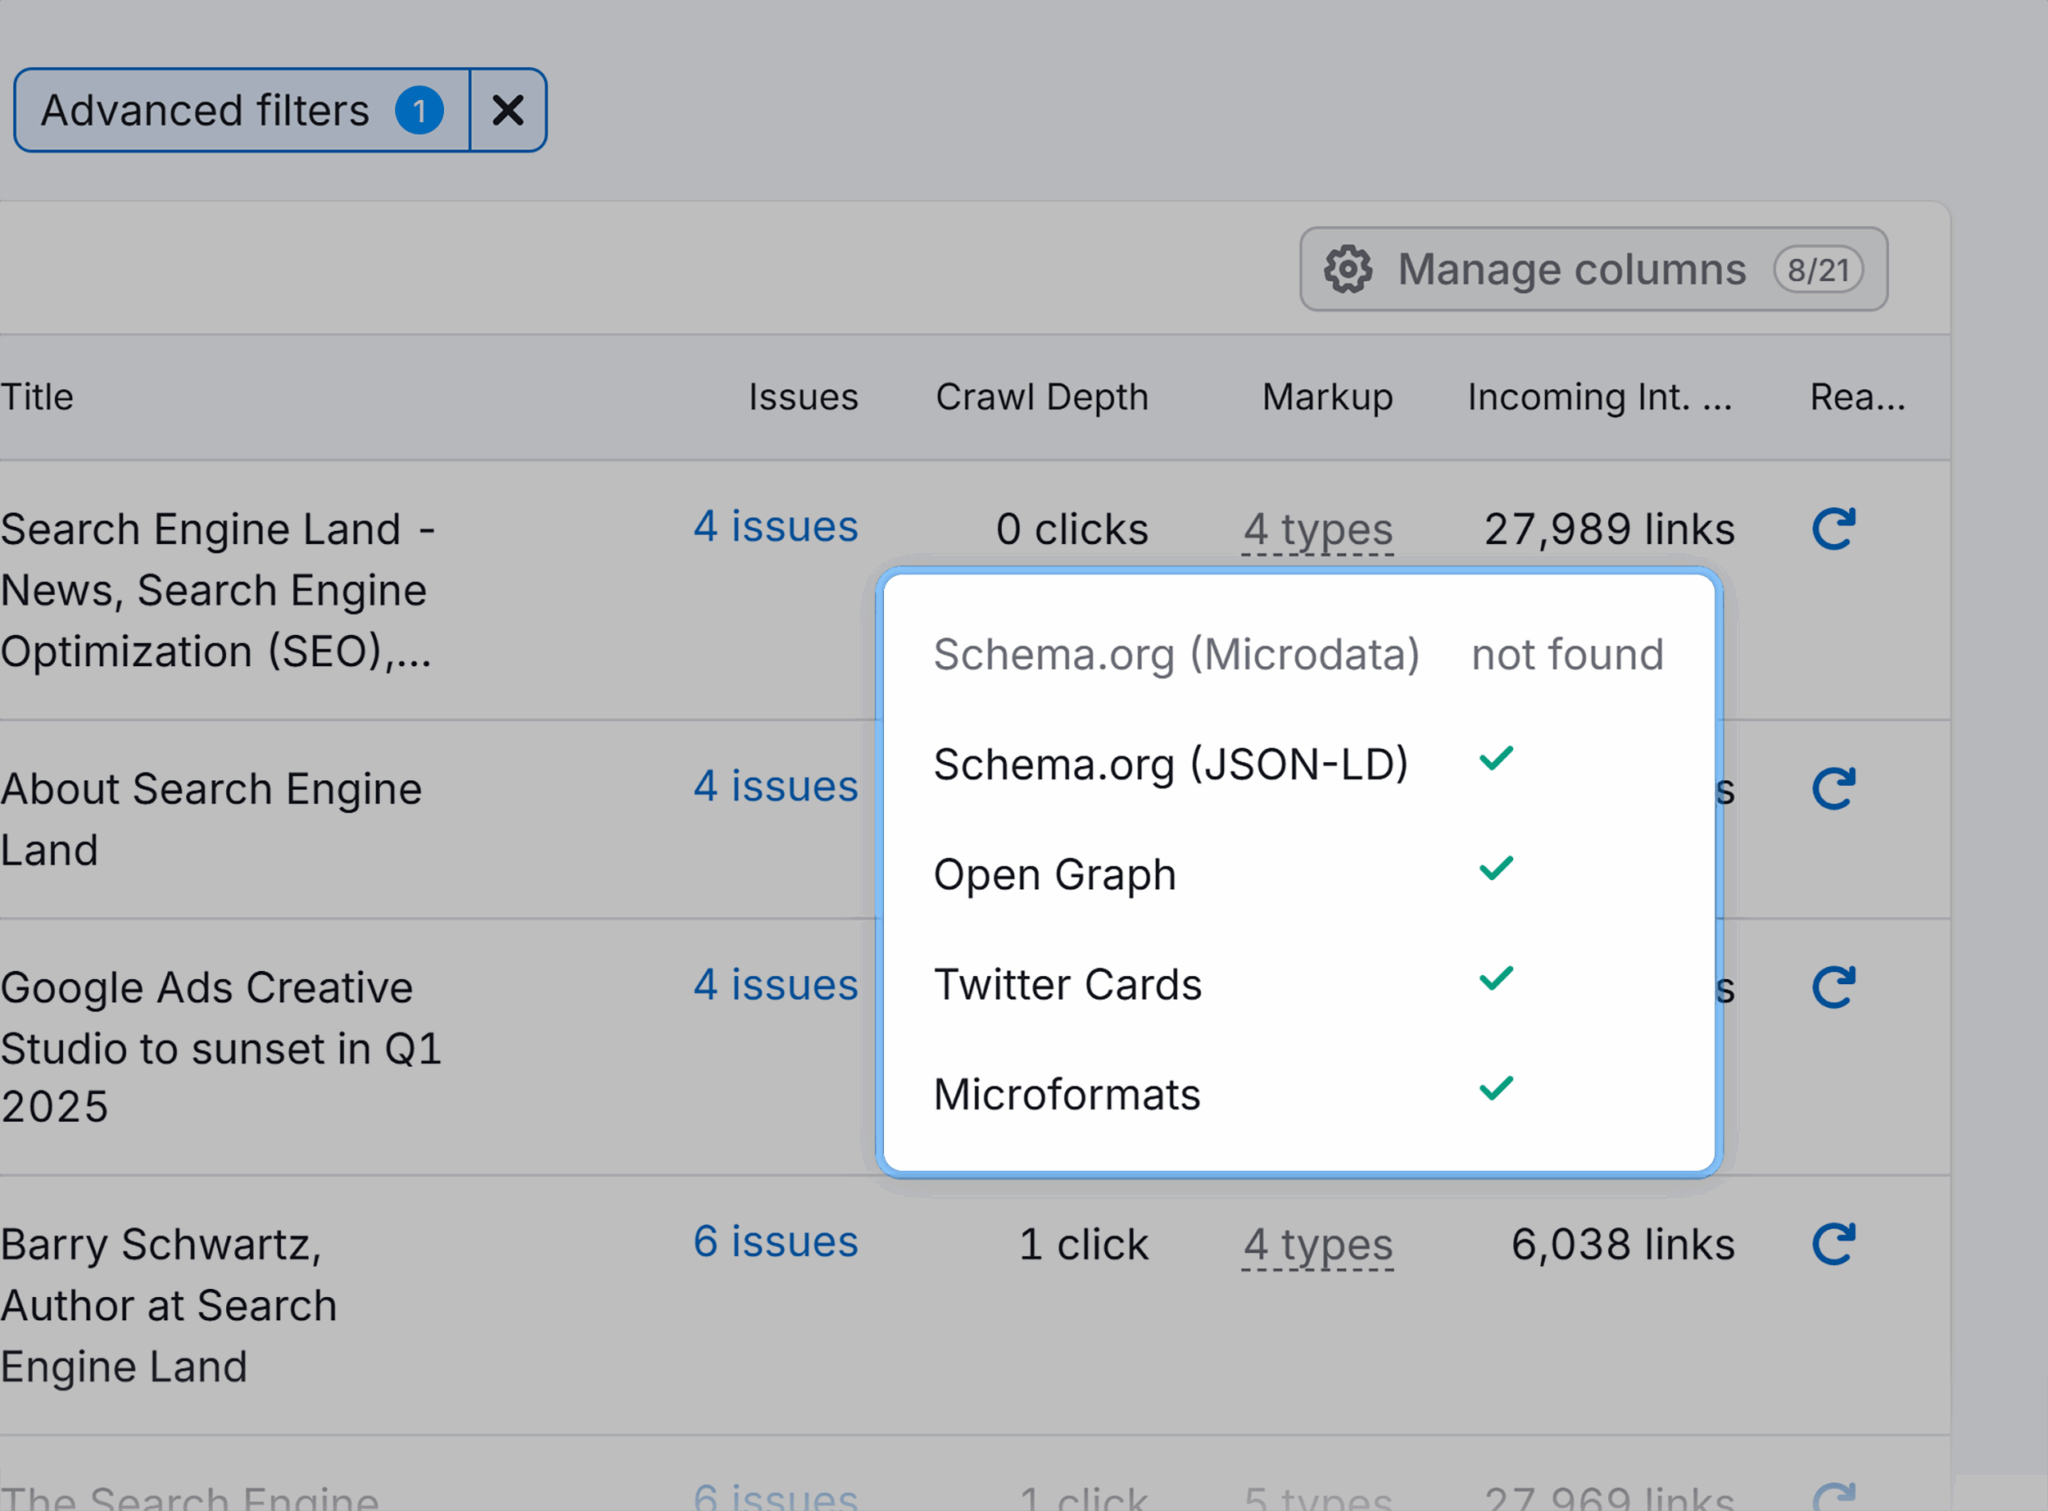Re-audit the Google Ads Creative Studio row
2048x1511 pixels.
coord(1834,988)
